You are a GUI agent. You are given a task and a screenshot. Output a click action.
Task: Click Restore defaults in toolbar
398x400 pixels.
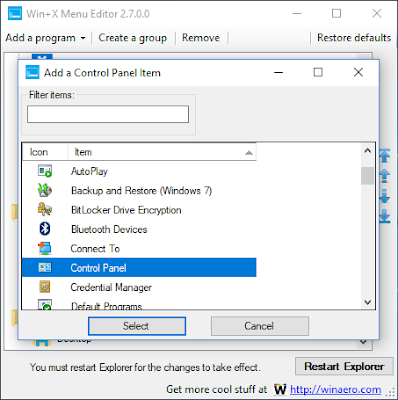(x=354, y=38)
